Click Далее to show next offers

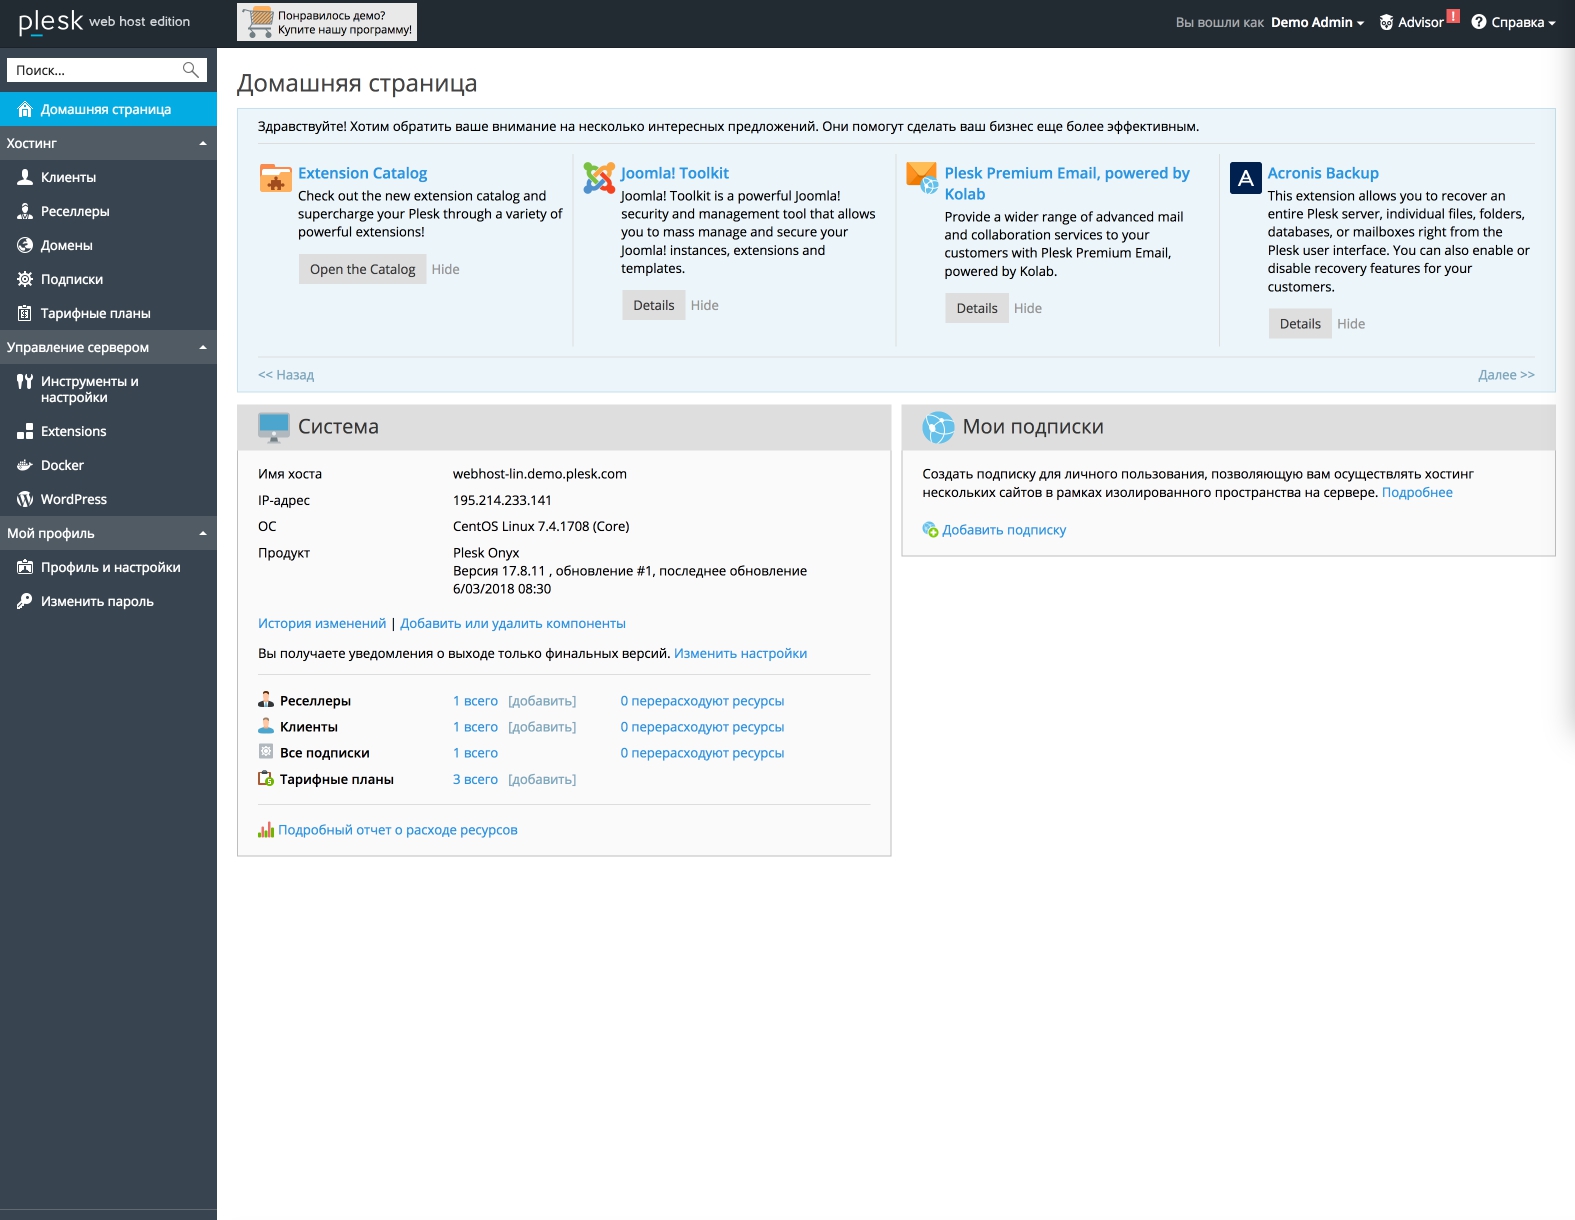point(1505,374)
